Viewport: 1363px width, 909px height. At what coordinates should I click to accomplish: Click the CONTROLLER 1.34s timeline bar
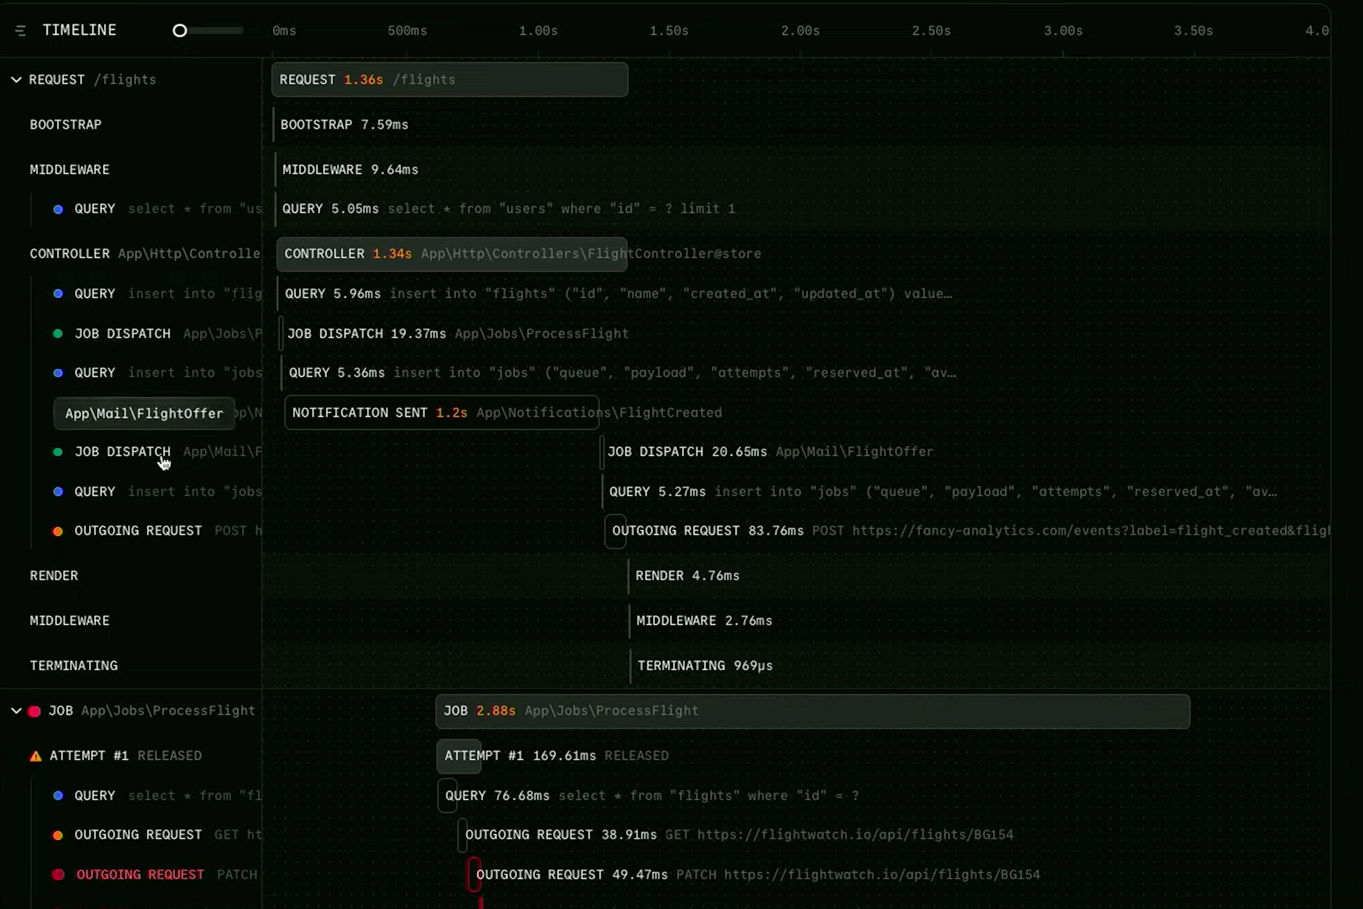pos(452,254)
